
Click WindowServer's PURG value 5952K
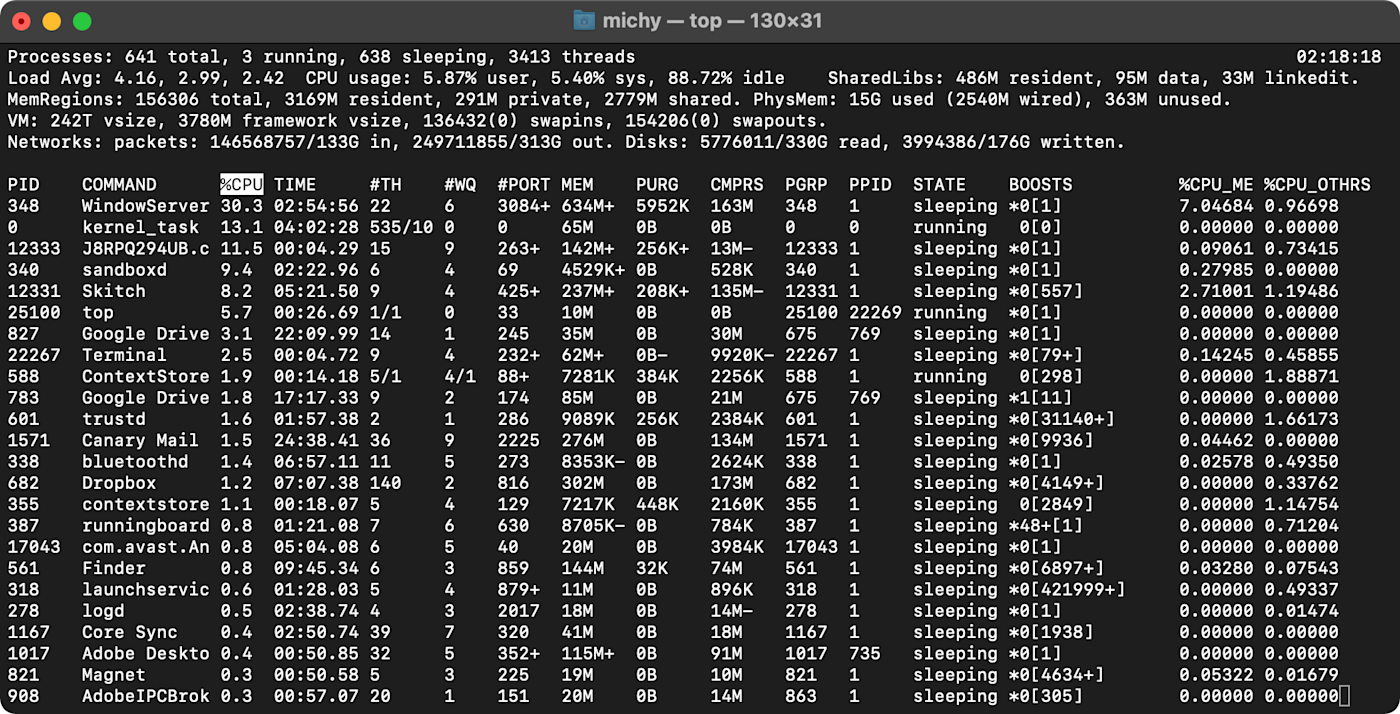pyautogui.click(x=662, y=206)
